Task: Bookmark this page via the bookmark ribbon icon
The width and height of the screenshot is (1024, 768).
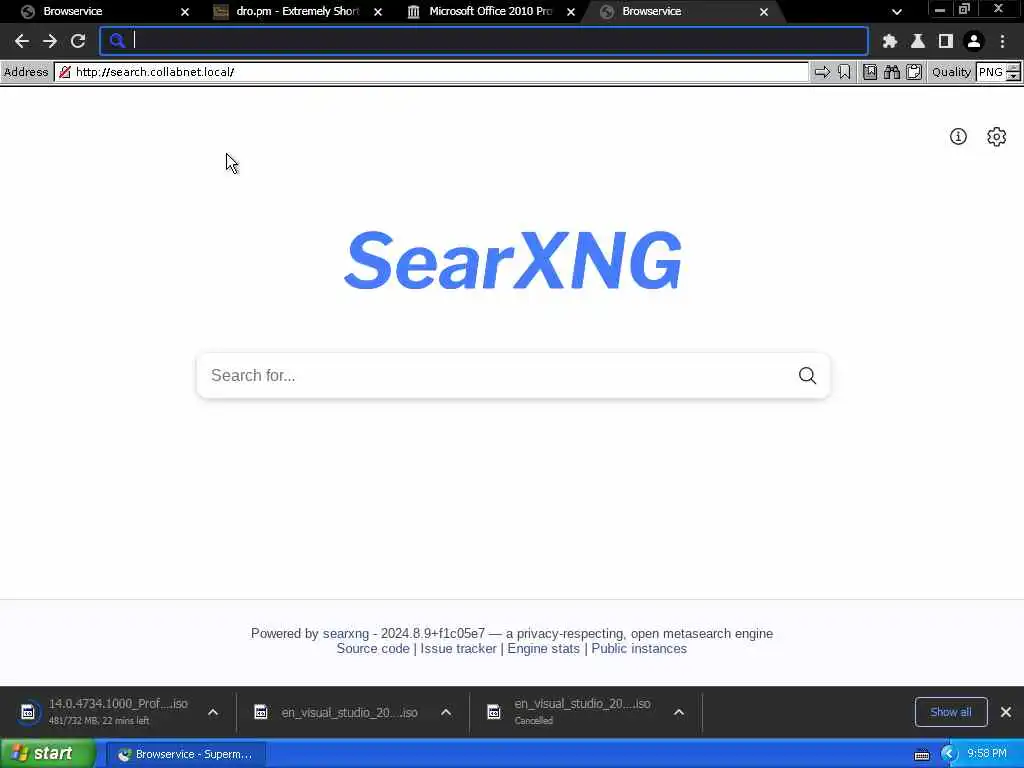Action: tap(844, 72)
